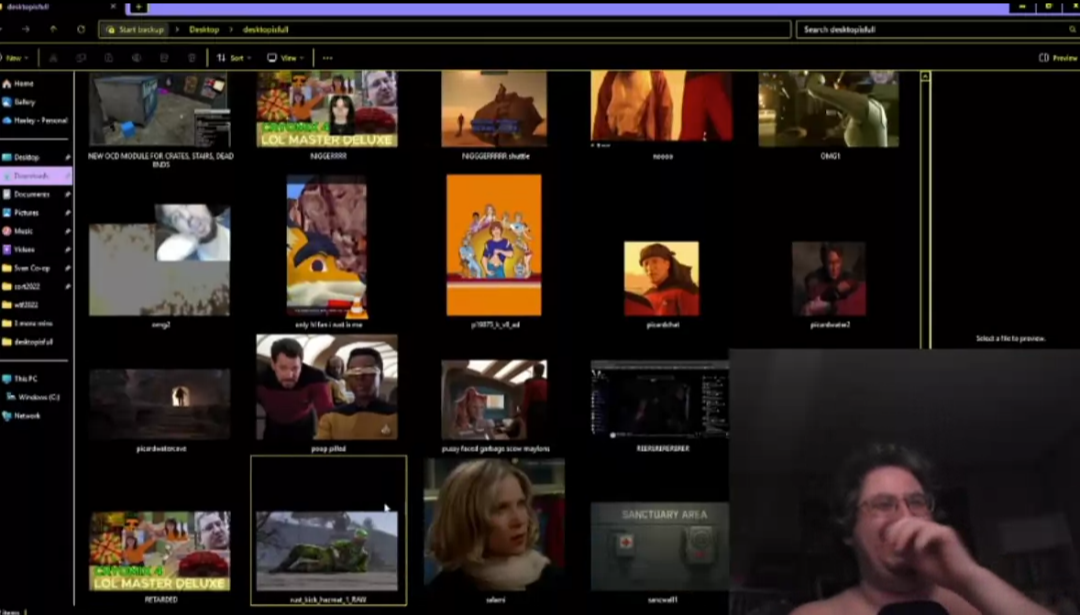Refresh the current folder view
This screenshot has height=615, width=1080.
81,30
